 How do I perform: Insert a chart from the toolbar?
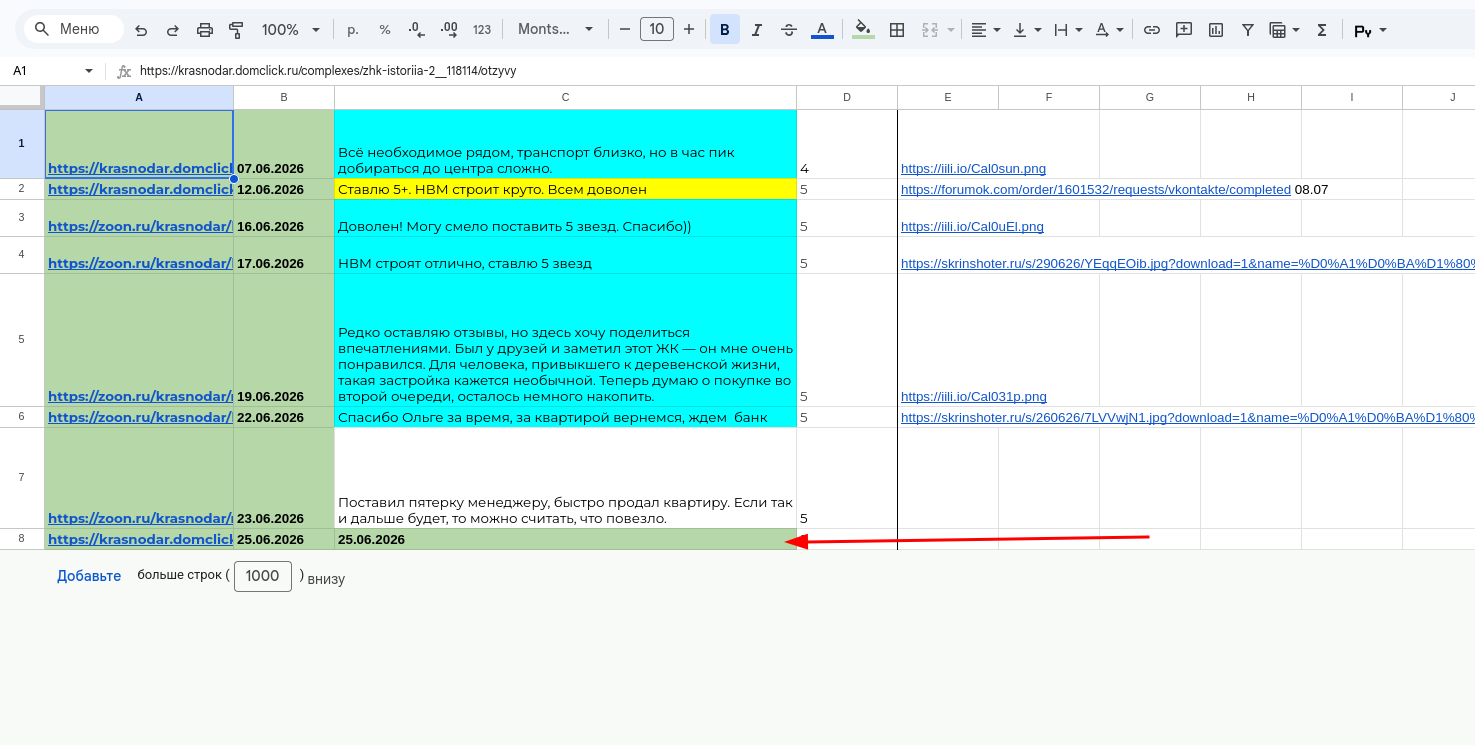pos(1216,30)
